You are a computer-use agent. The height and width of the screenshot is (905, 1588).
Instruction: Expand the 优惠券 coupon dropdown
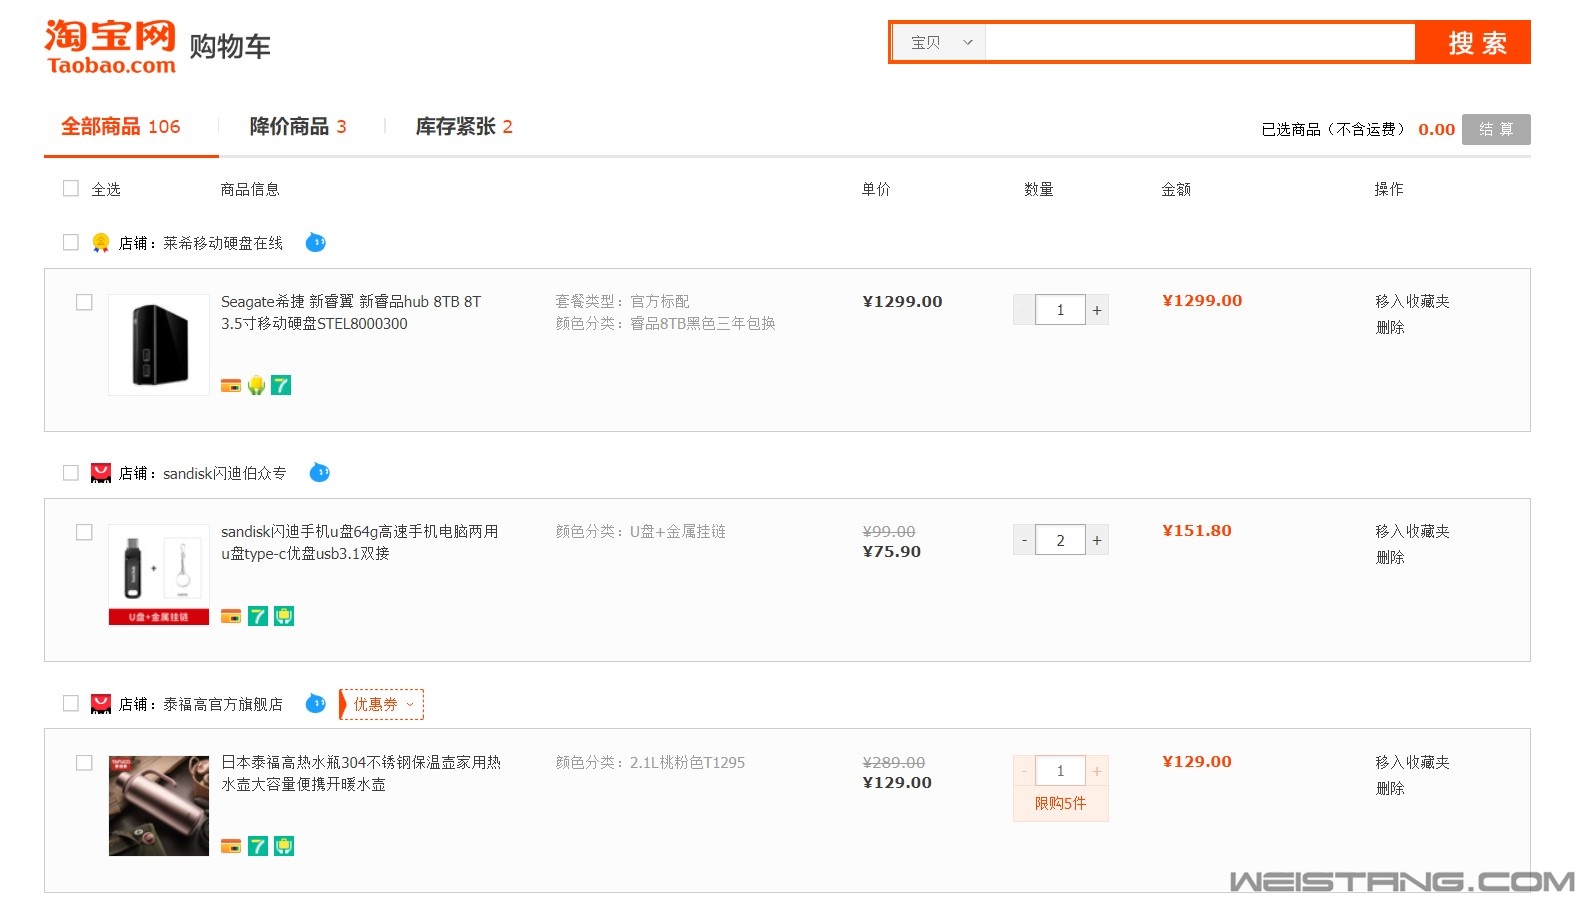[382, 704]
